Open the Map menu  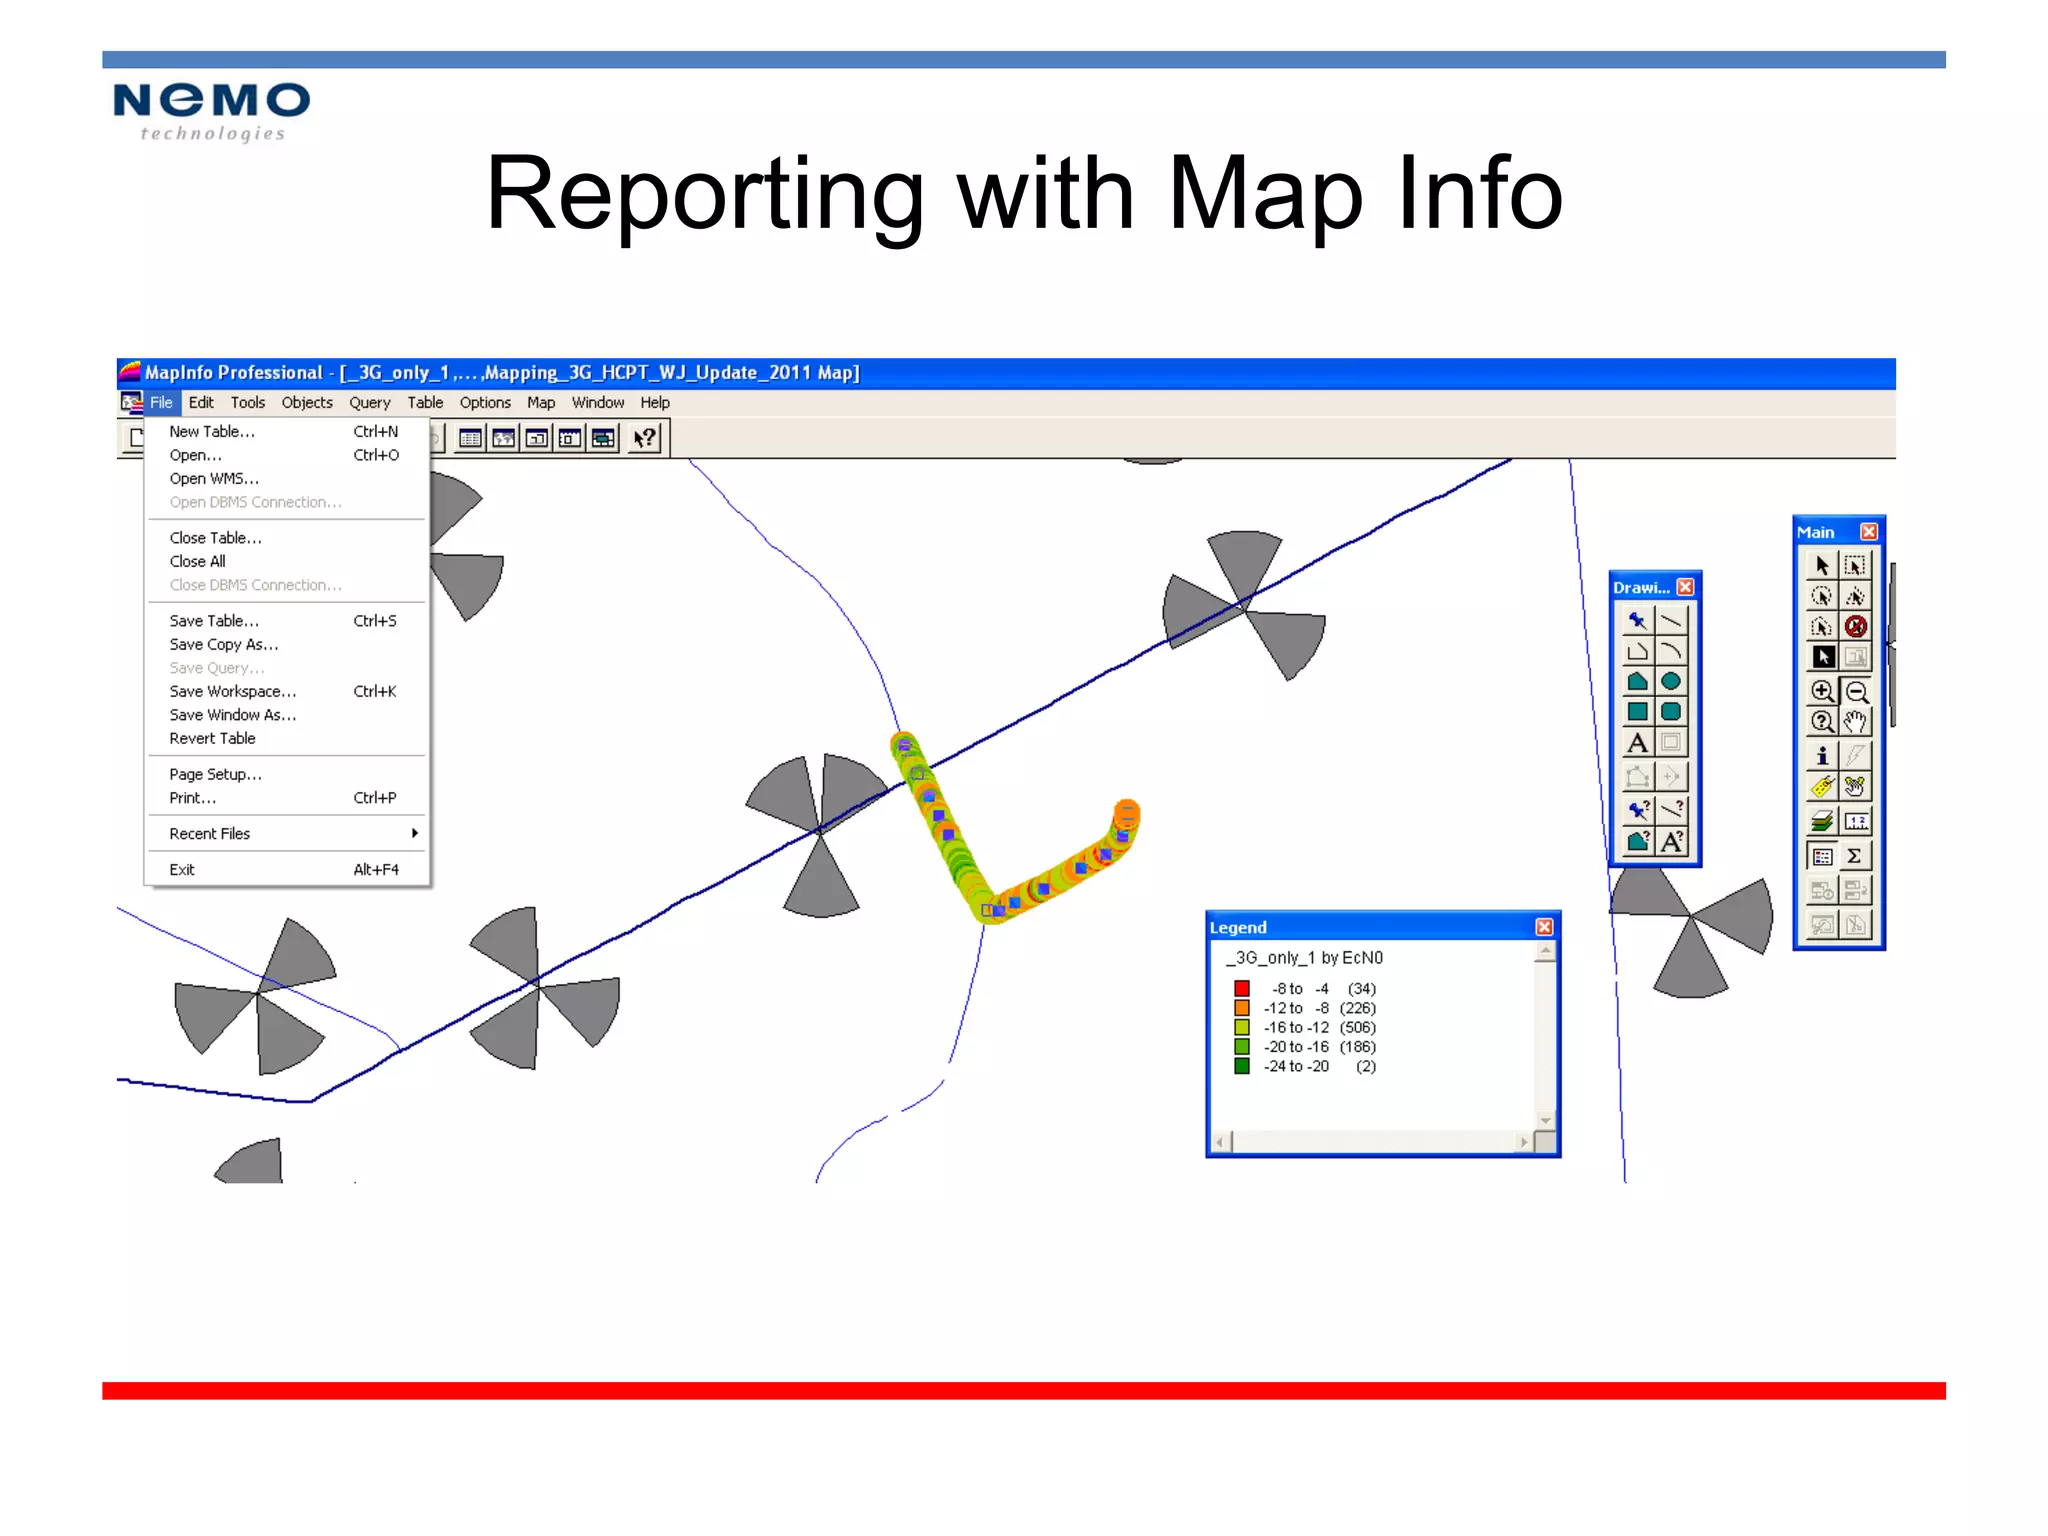(541, 402)
